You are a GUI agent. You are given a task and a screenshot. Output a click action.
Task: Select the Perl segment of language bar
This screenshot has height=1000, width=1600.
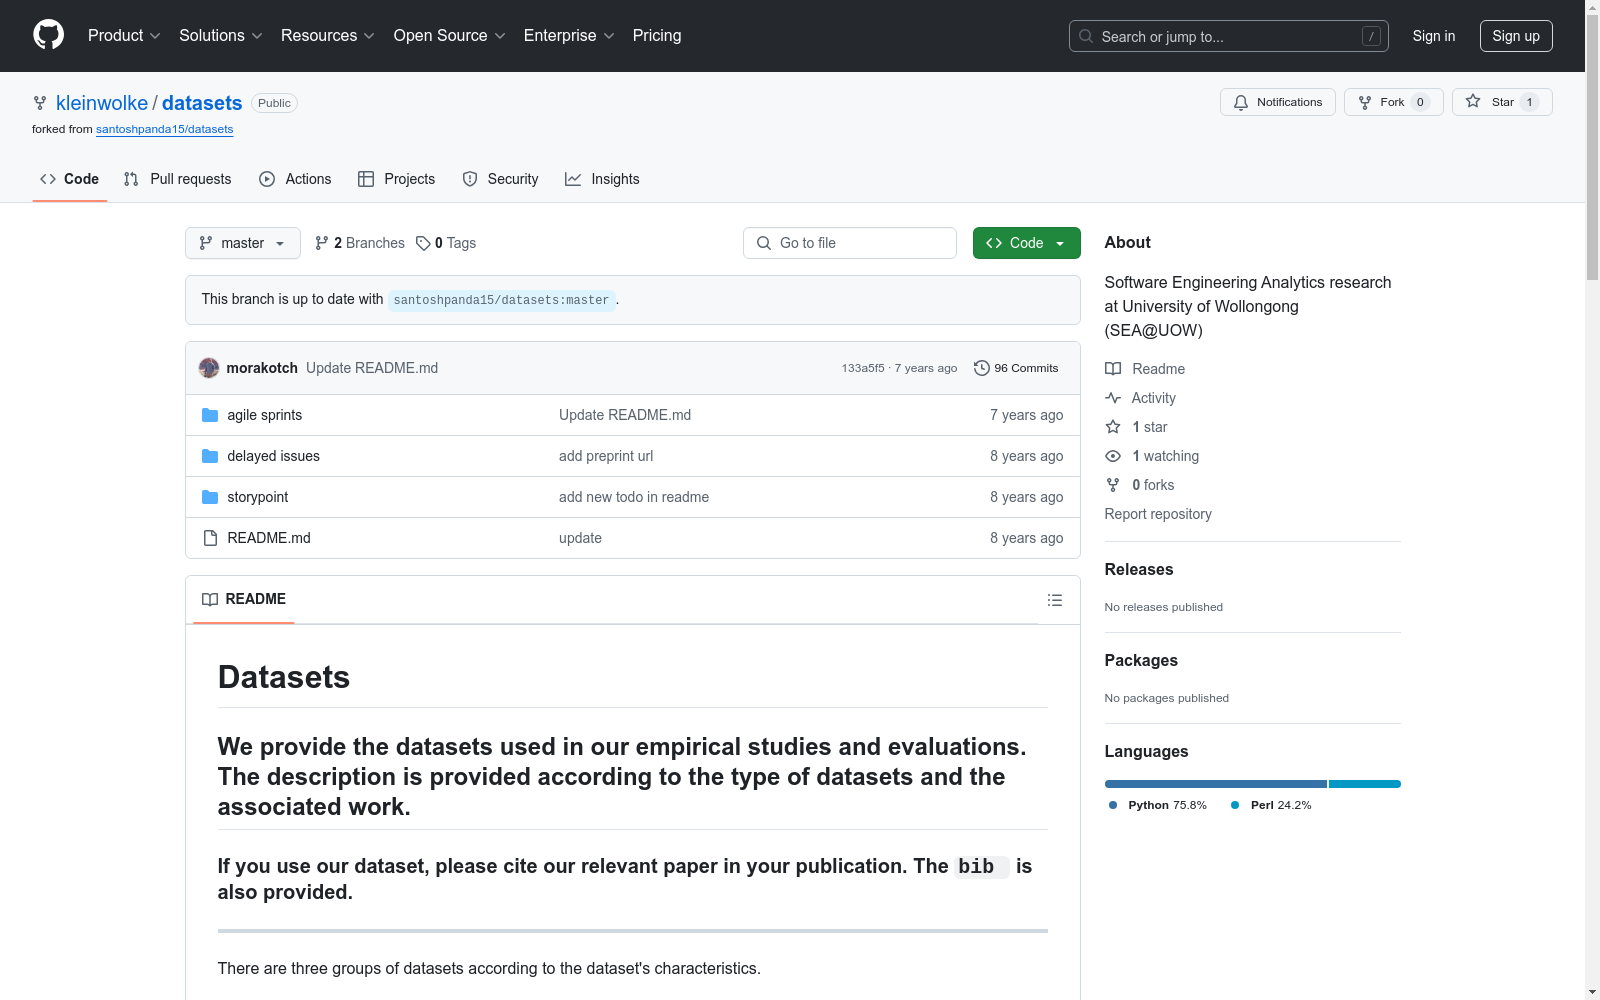[1365, 784]
